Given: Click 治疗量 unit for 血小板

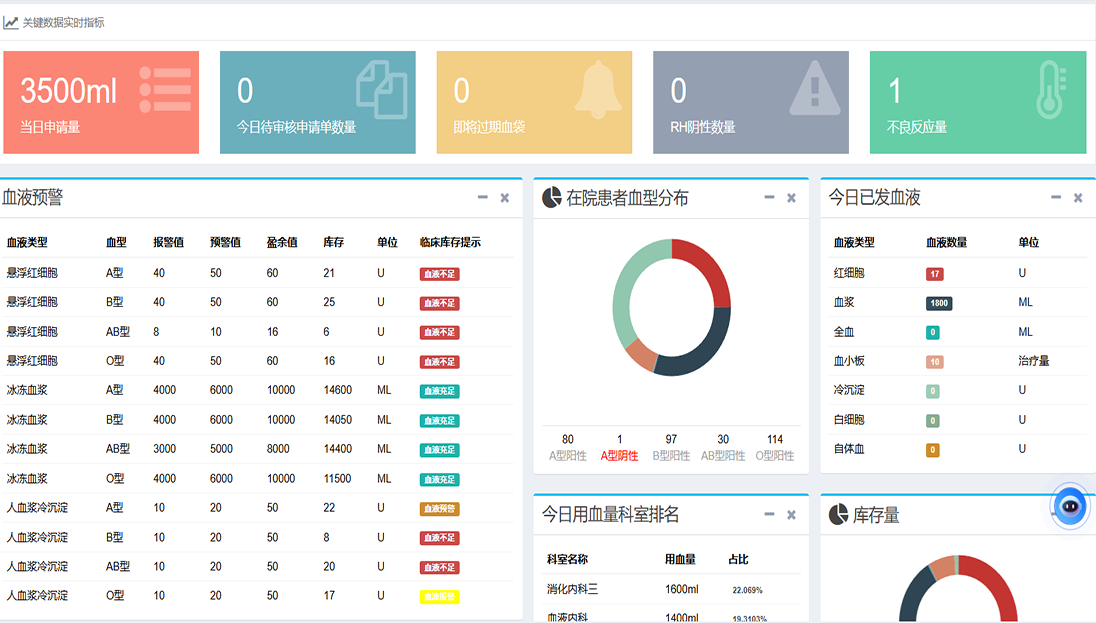Looking at the screenshot, I should click(x=1034, y=361).
